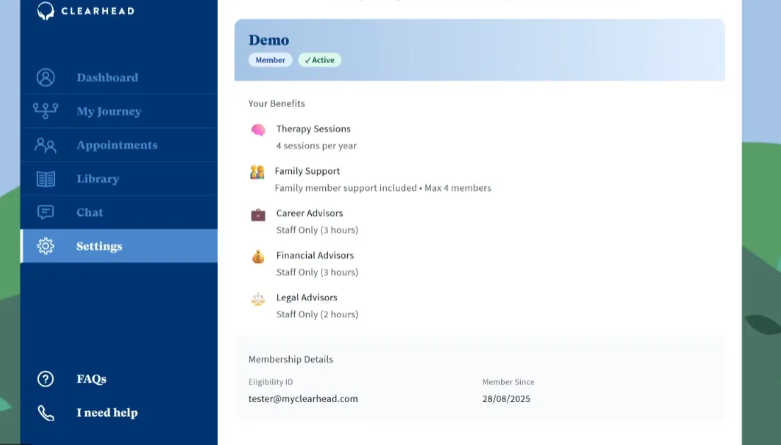781x445 pixels.
Task: Click the Therapy Sessions brain icon
Action: click(x=258, y=130)
